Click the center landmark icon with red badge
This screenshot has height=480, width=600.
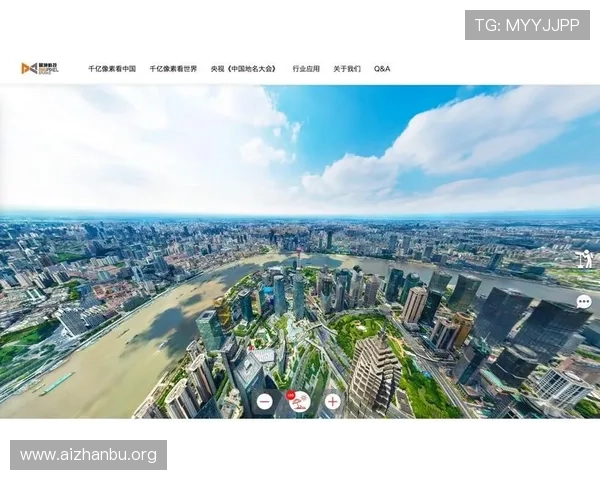(x=299, y=402)
